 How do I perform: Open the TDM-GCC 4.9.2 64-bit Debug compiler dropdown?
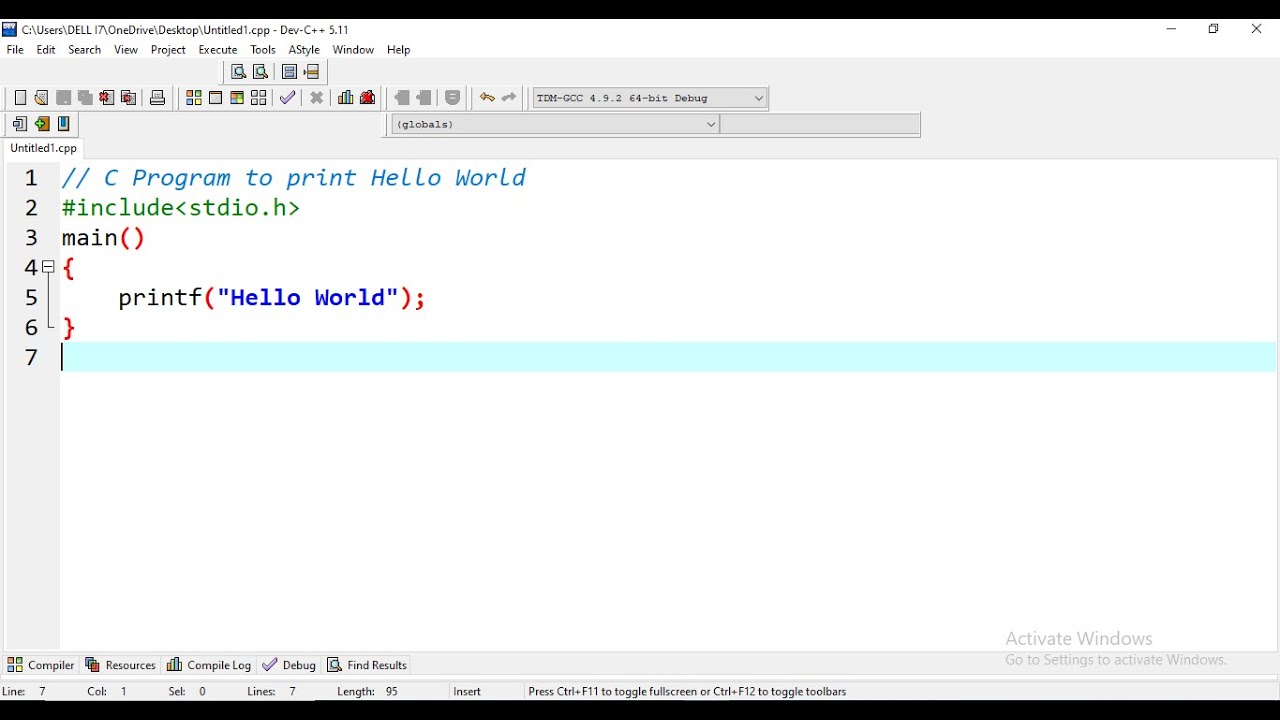[650, 98]
